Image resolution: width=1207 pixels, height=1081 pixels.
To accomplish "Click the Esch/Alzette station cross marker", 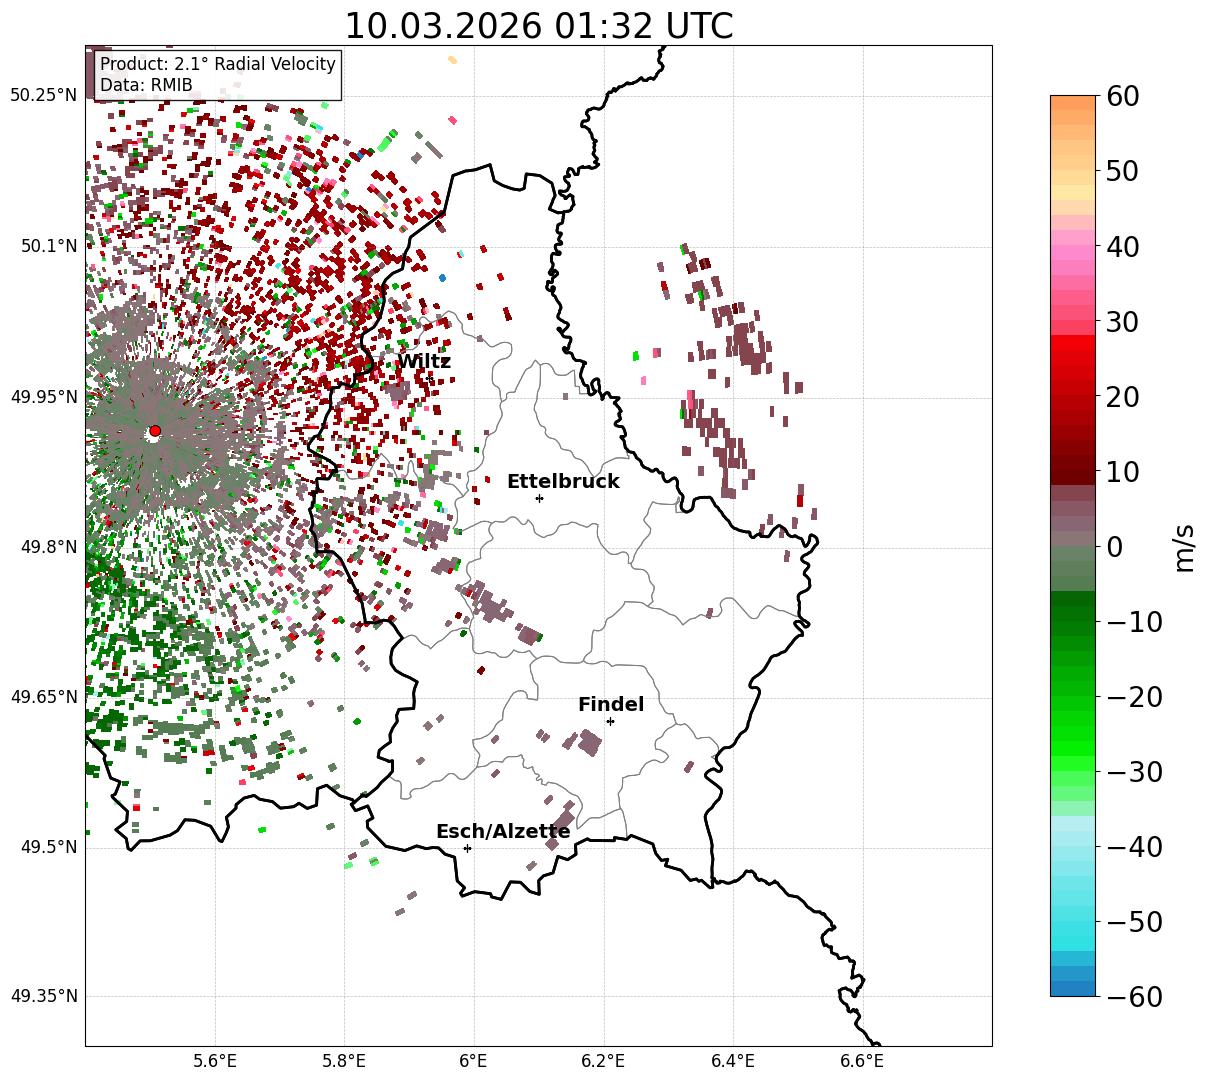I will pyautogui.click(x=467, y=848).
